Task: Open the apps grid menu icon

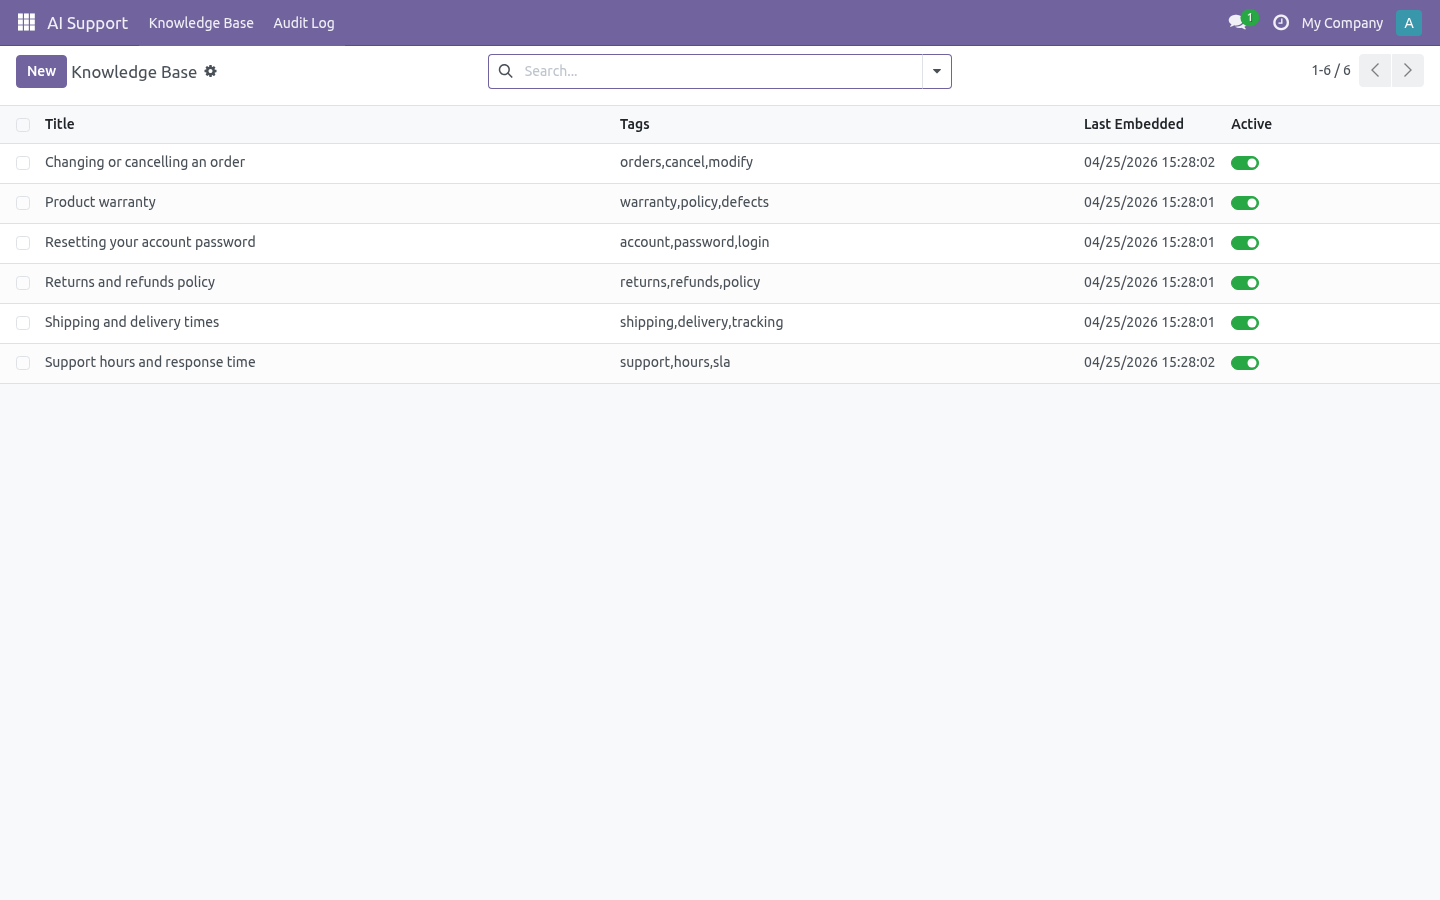Action: pos(26,22)
